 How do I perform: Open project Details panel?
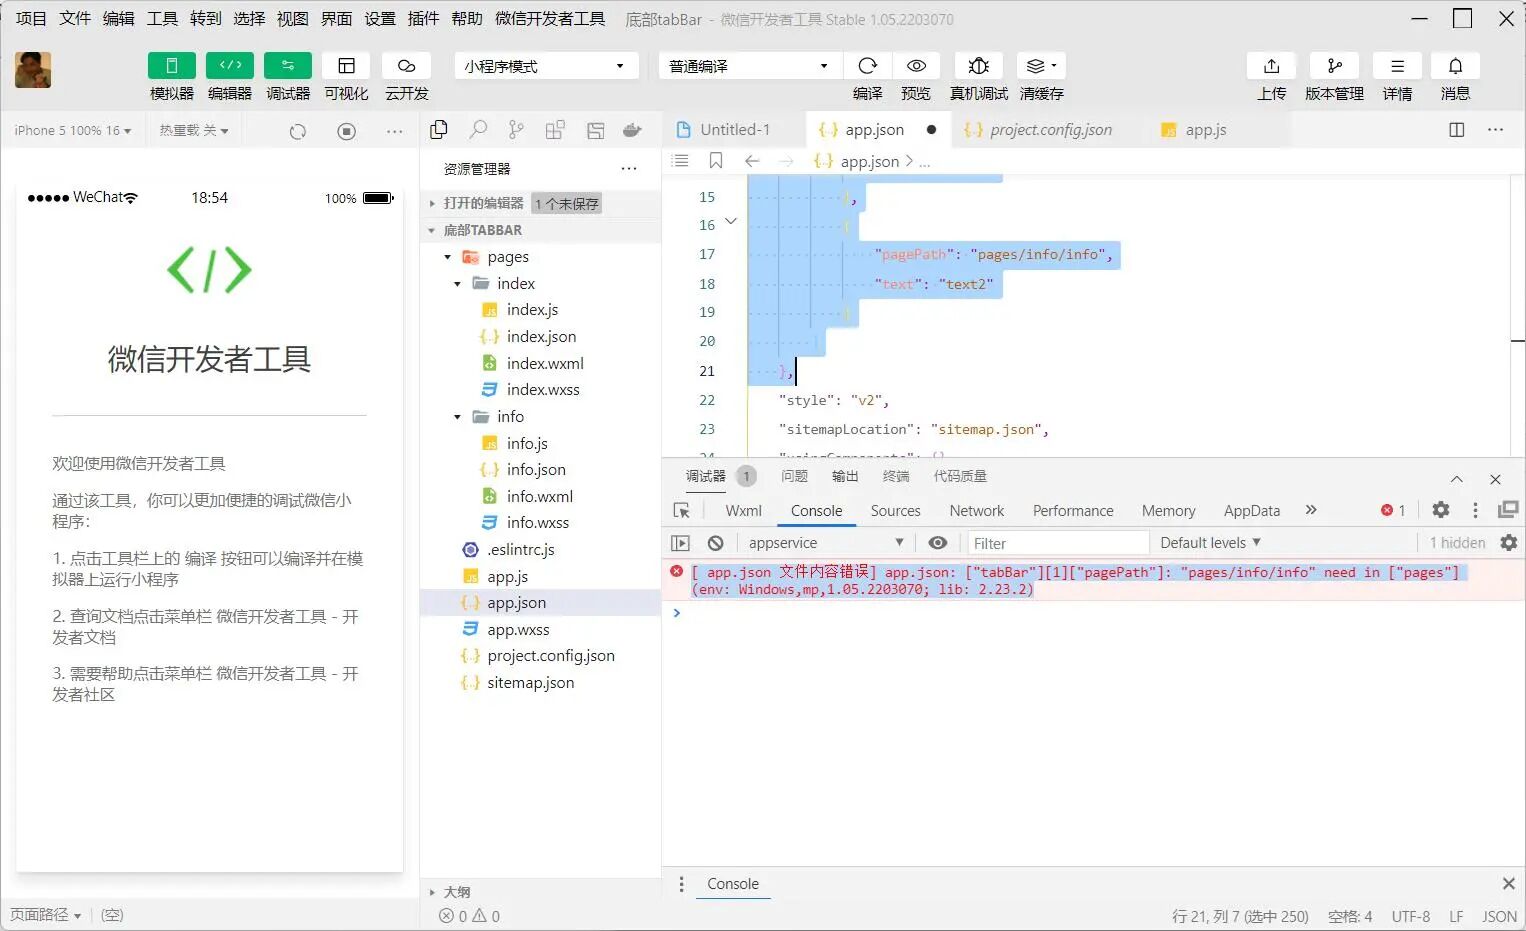click(x=1397, y=66)
